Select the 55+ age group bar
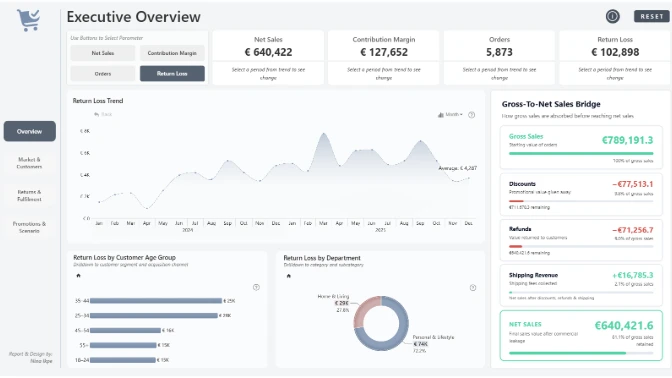The width and height of the screenshot is (672, 378). click(x=123, y=345)
